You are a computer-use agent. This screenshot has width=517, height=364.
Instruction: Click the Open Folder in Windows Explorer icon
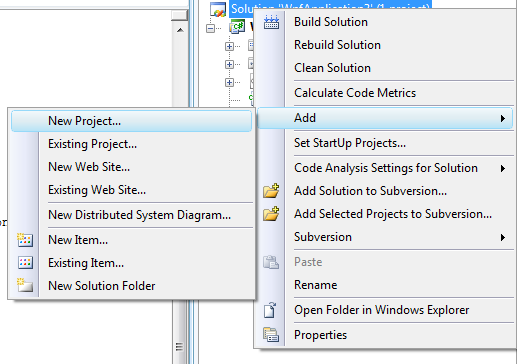click(270, 310)
